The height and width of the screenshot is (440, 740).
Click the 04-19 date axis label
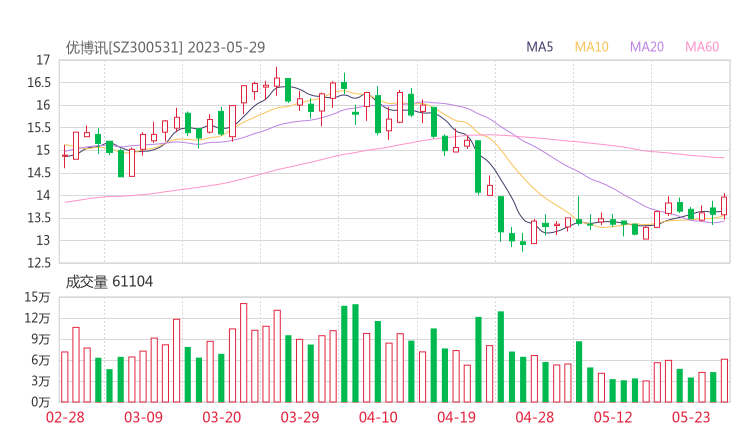click(456, 417)
